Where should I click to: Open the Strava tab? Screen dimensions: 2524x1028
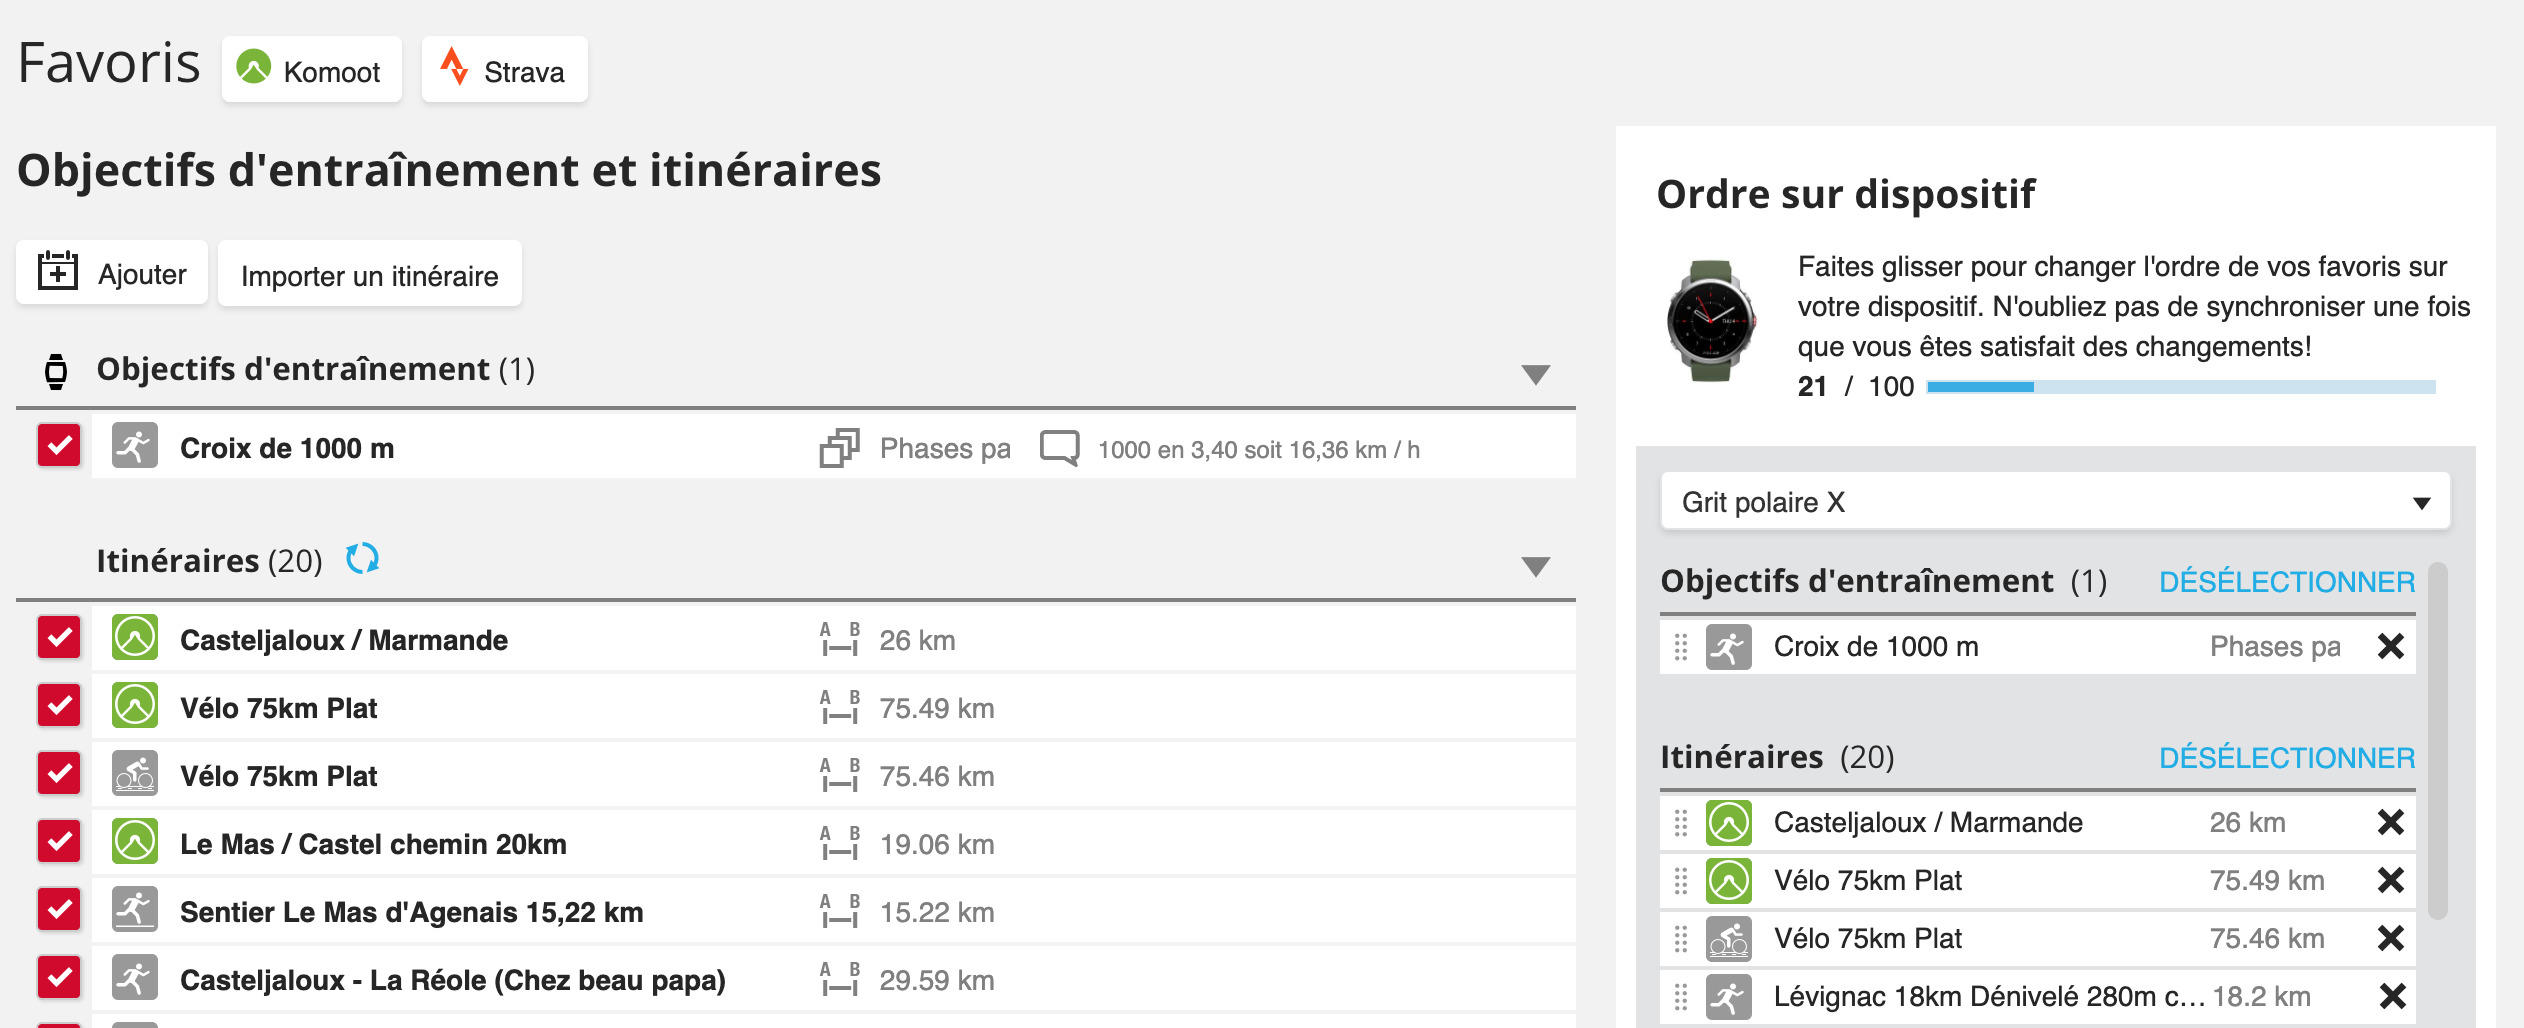[x=504, y=71]
